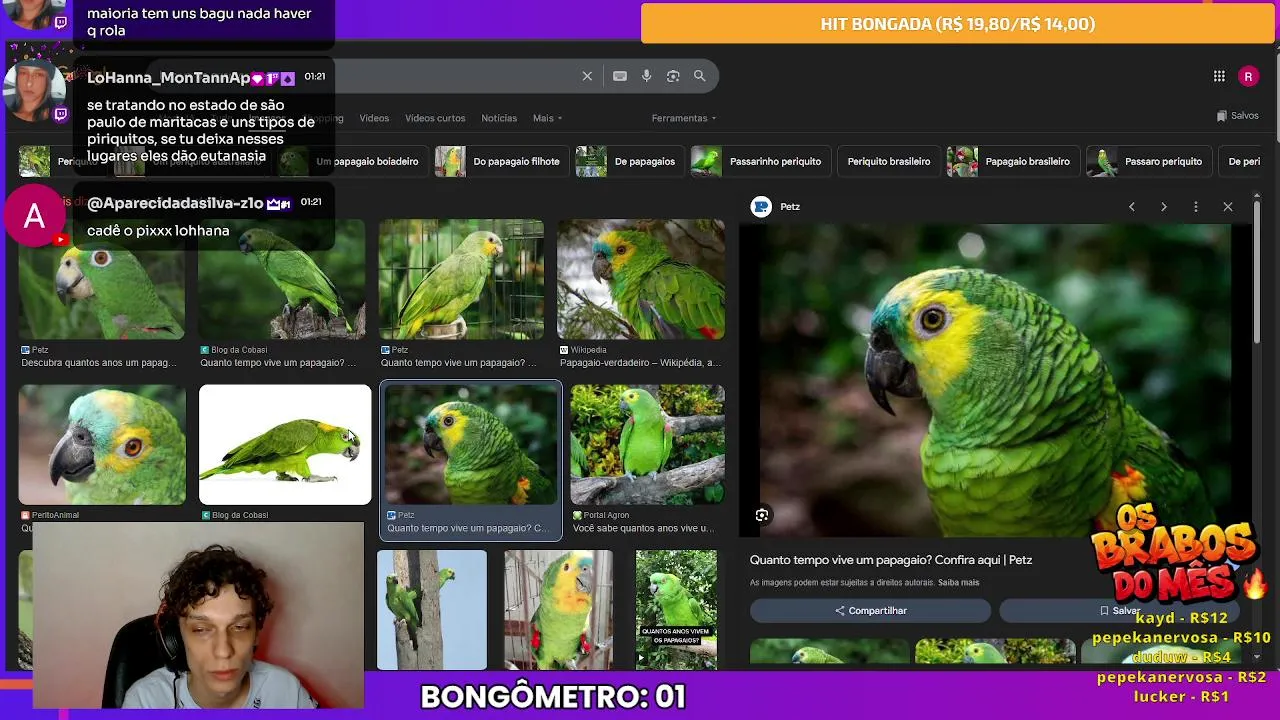Open white-background parrot thumbnail from Cobasi
This screenshot has width=1280, height=720.
[285, 445]
